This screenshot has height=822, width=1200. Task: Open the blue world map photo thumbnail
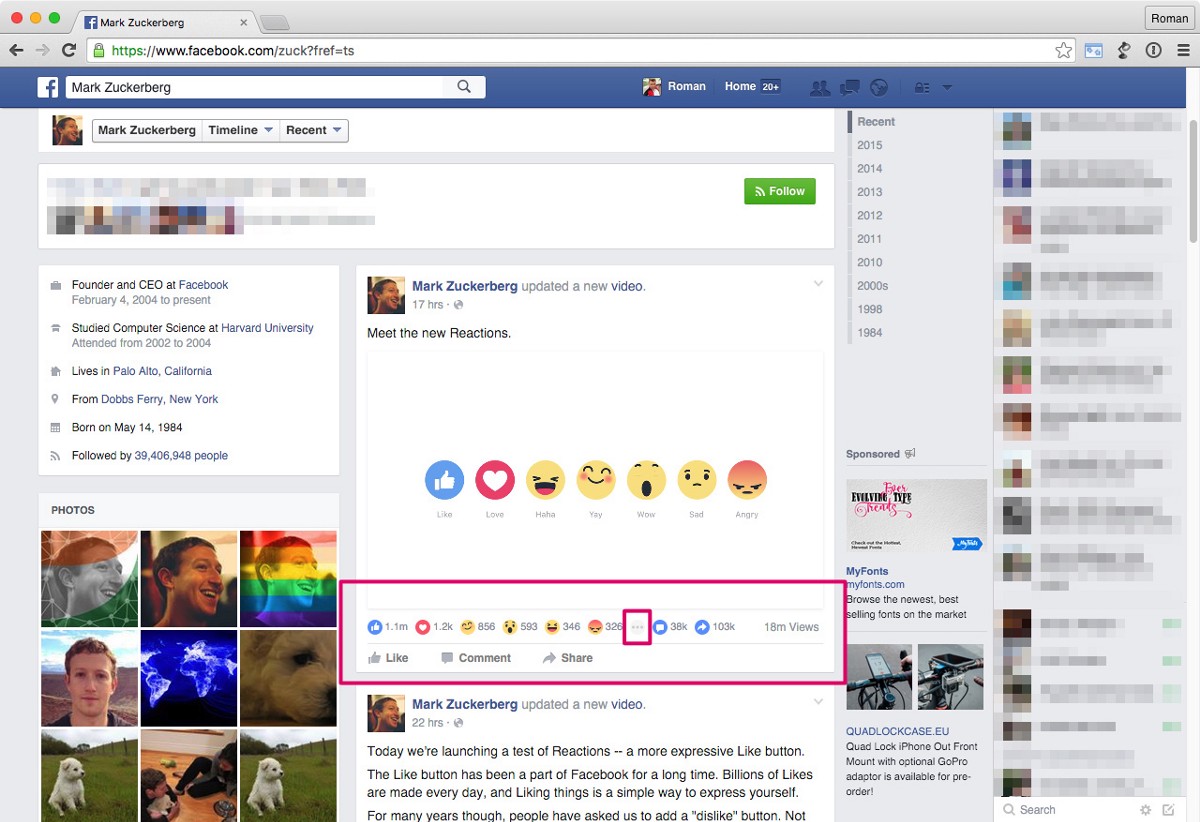click(189, 678)
